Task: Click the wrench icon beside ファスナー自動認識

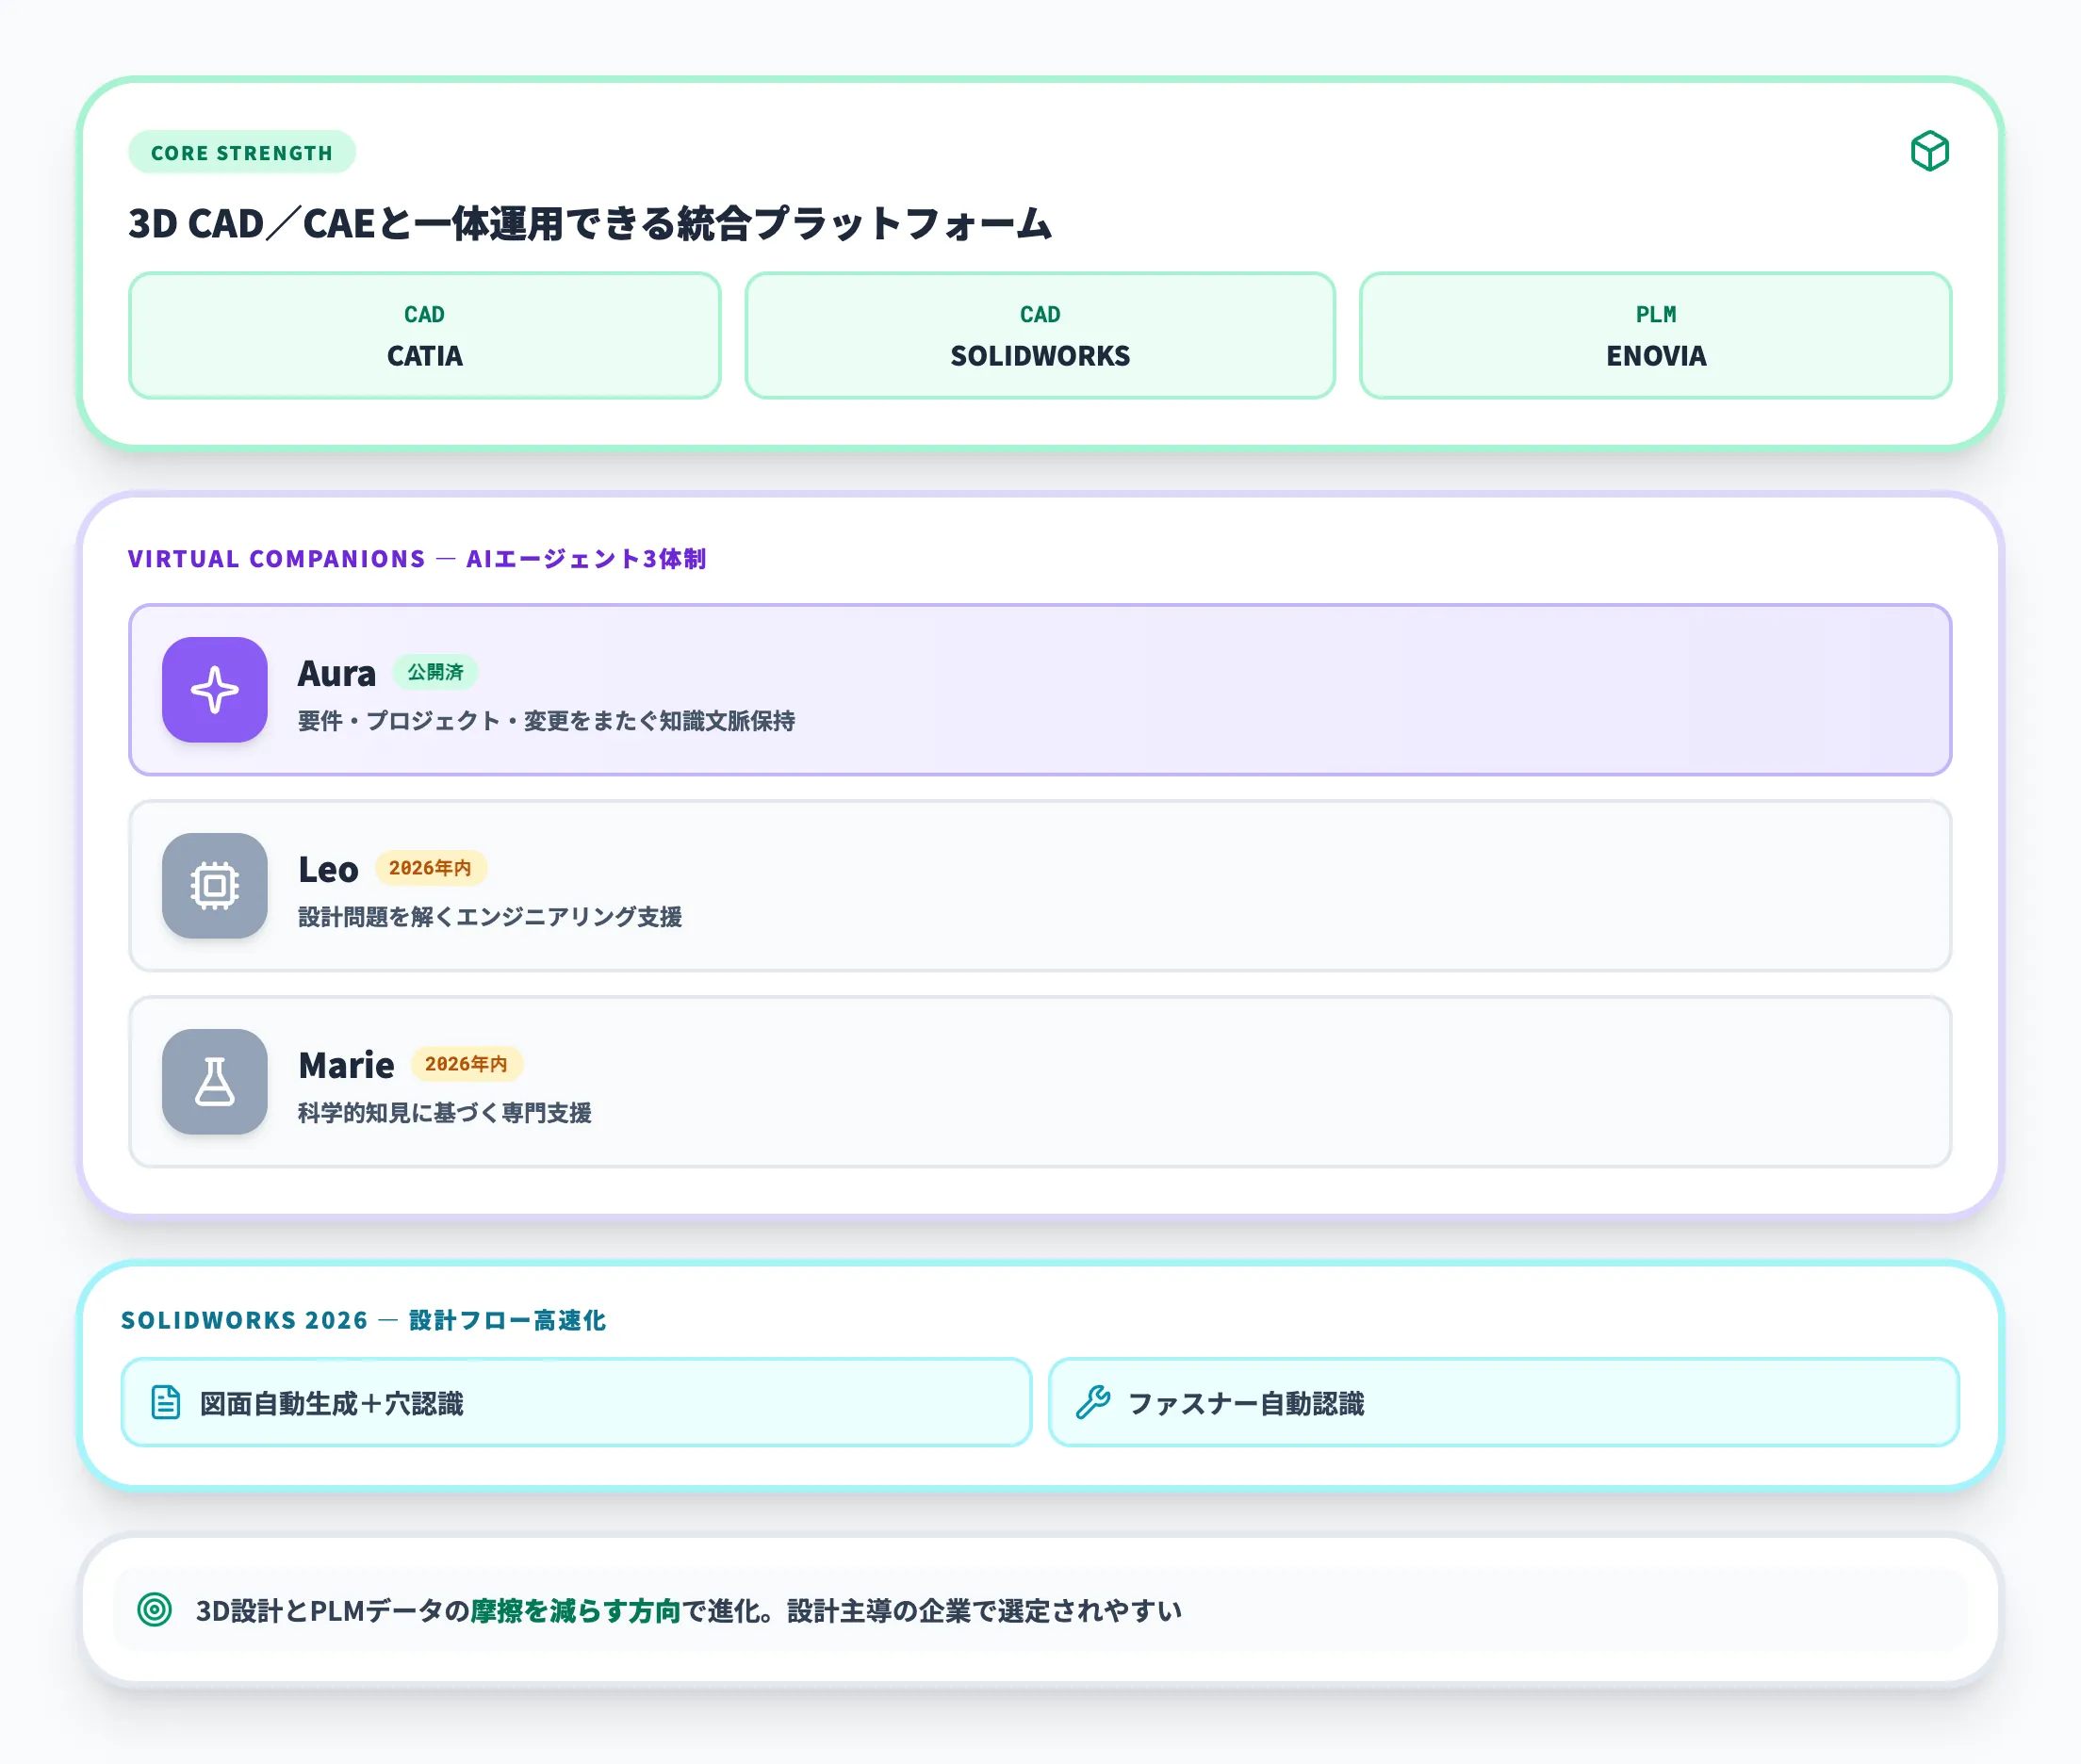Action: click(x=1093, y=1402)
